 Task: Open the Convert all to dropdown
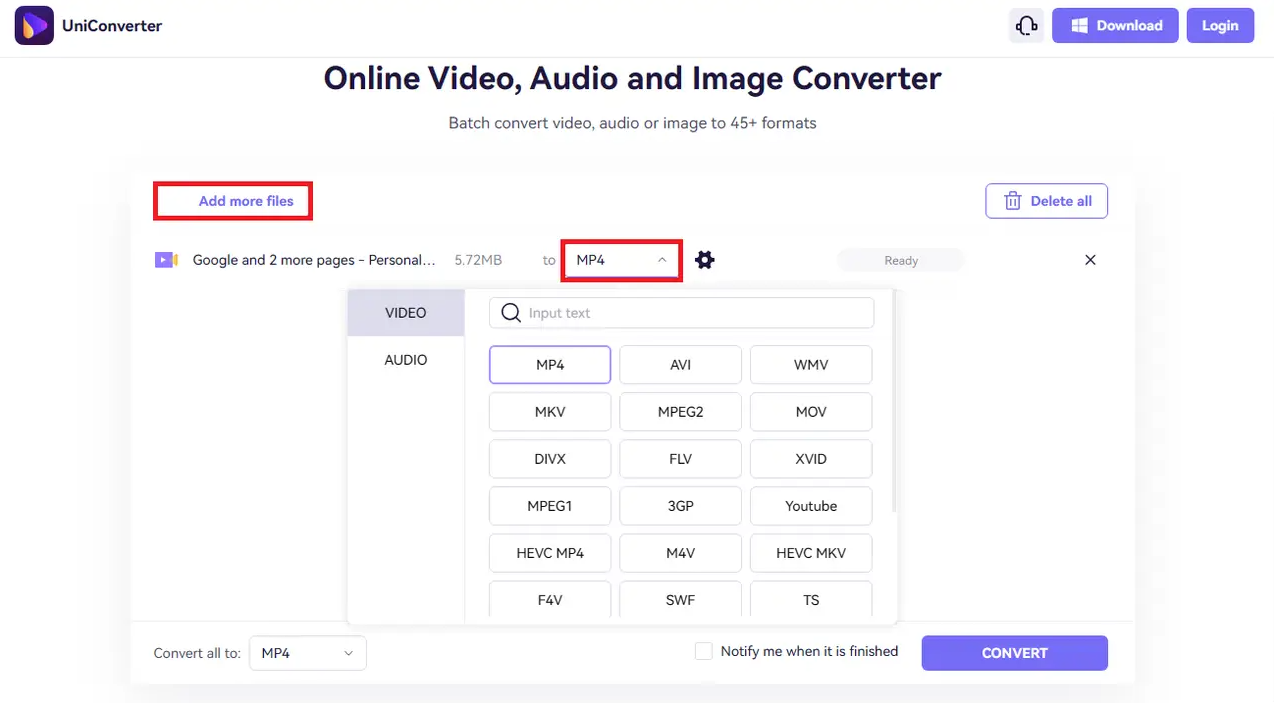pyautogui.click(x=308, y=653)
